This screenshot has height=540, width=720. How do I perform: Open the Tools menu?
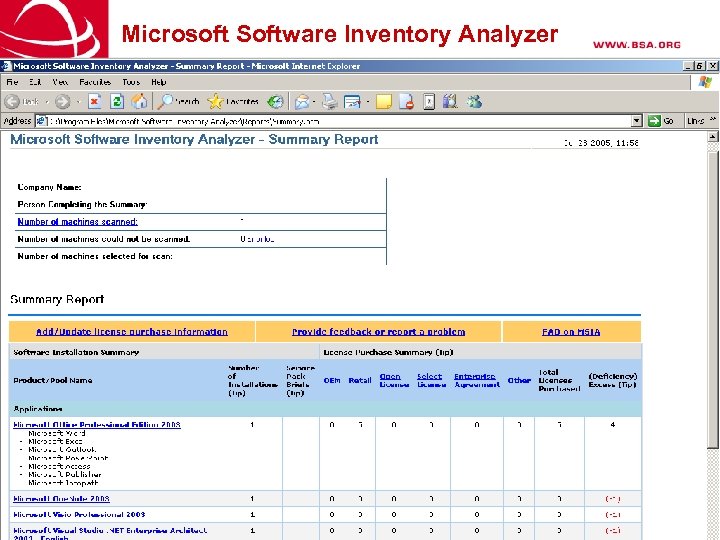pyautogui.click(x=131, y=82)
